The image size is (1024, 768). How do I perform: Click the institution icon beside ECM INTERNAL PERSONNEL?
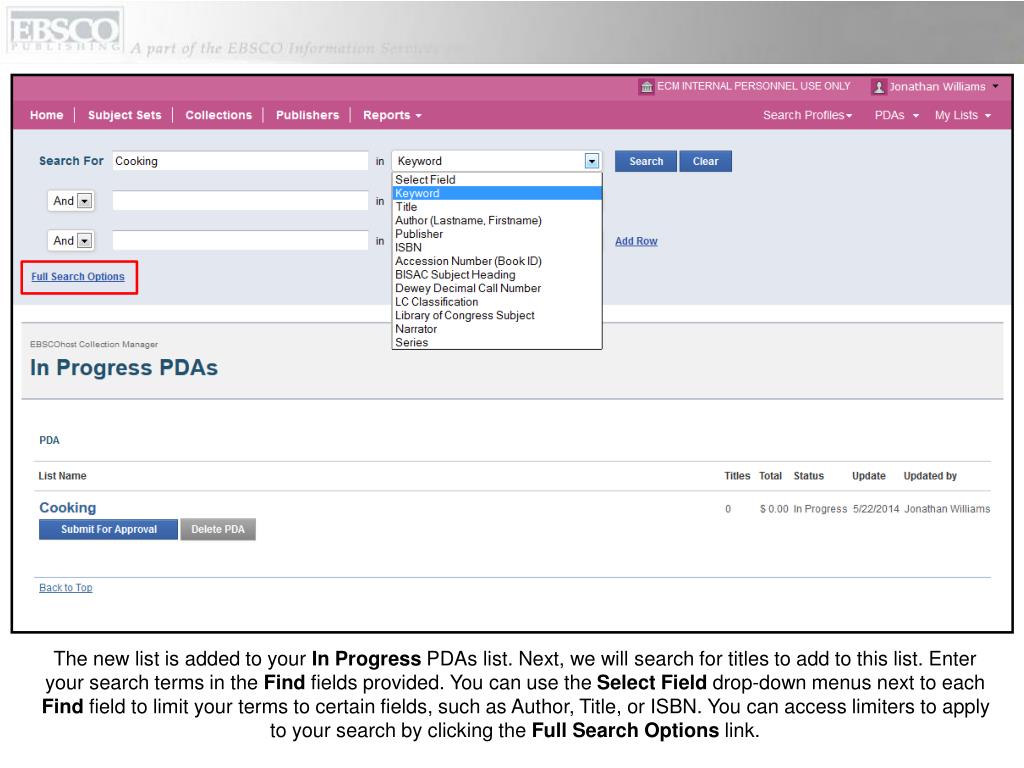point(647,87)
